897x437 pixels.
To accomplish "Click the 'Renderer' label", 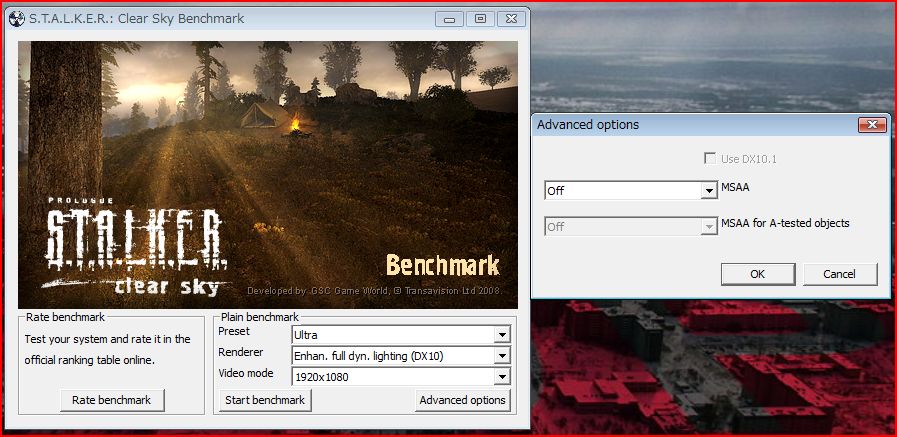I will pos(241,352).
